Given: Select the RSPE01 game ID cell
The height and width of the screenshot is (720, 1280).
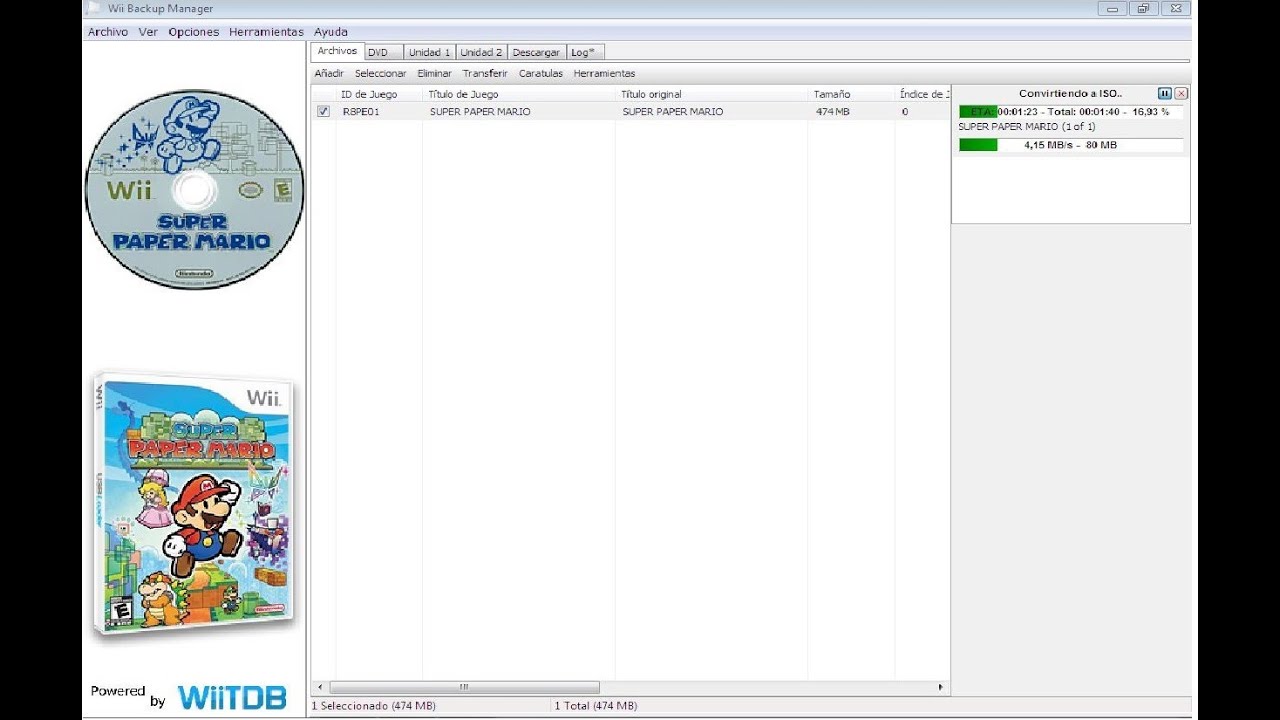Looking at the screenshot, I should 361,112.
